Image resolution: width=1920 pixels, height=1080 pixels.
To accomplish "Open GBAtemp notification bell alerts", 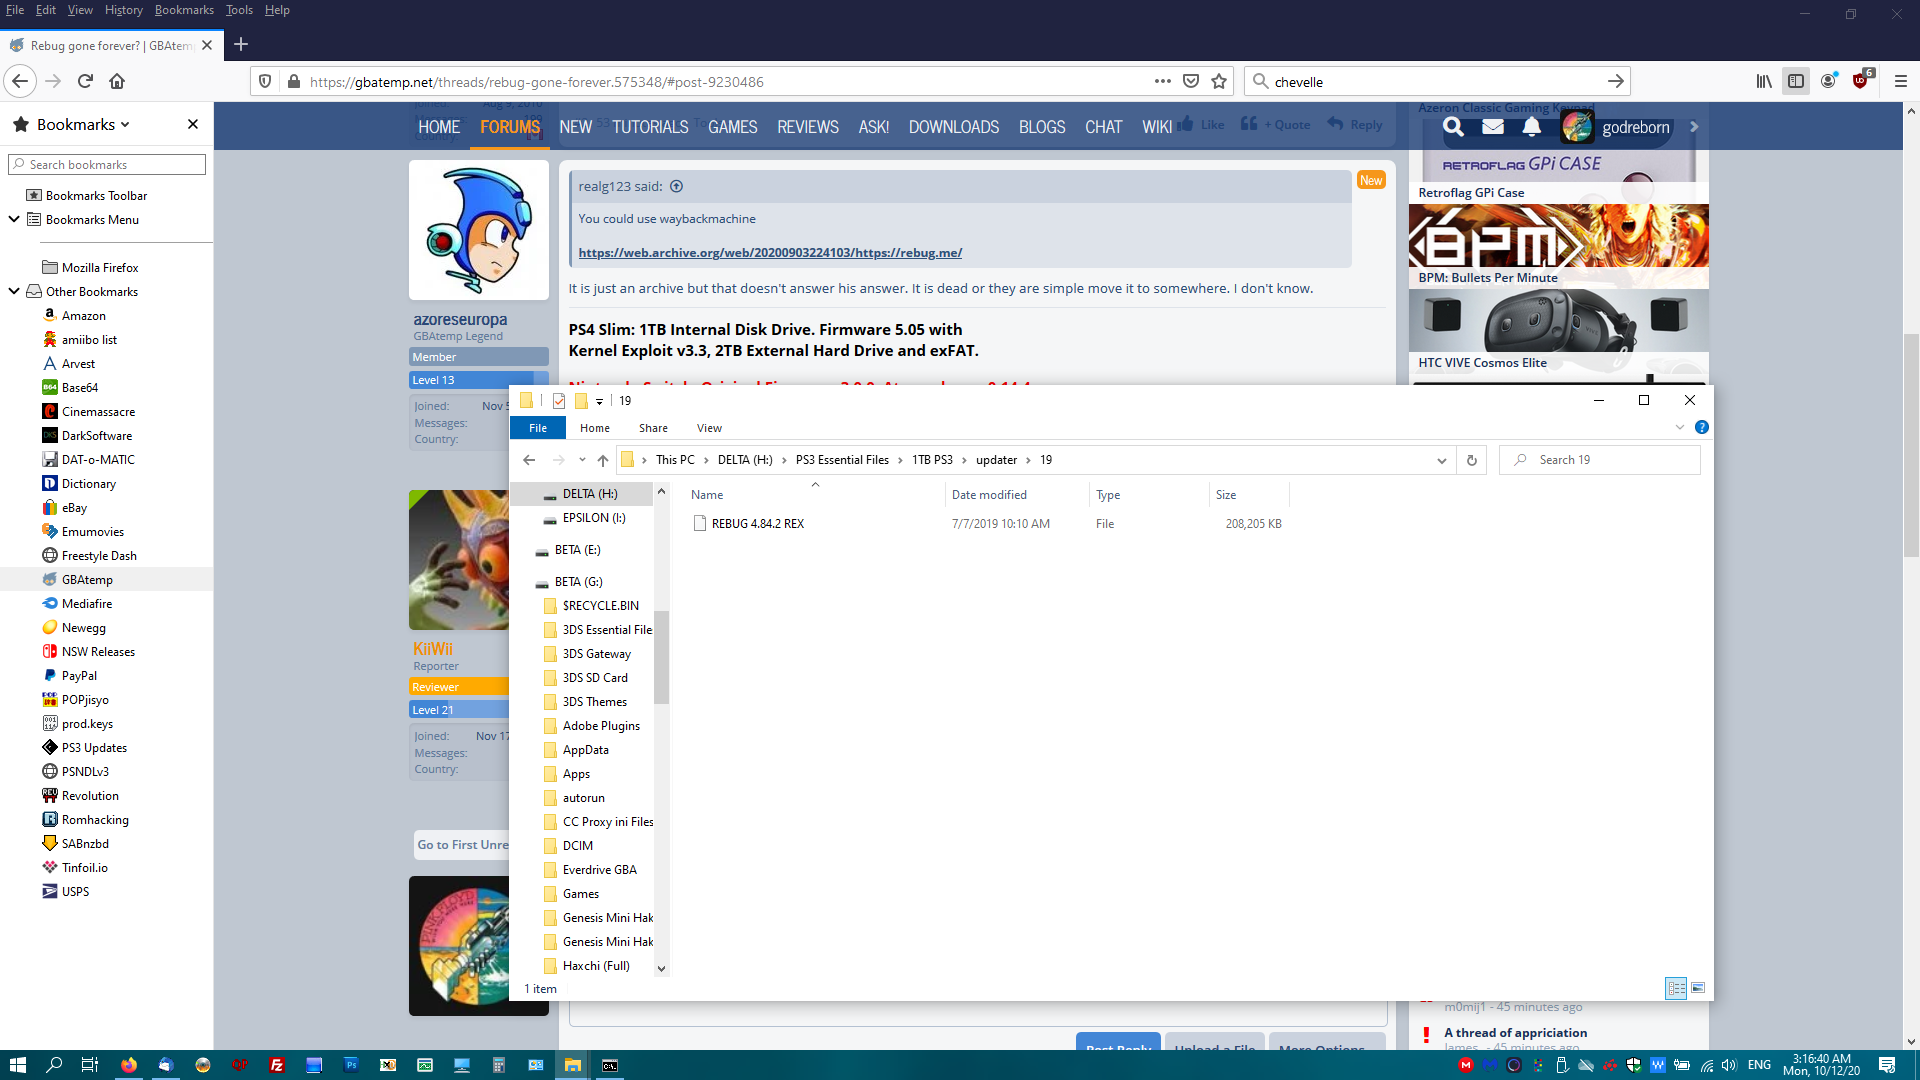I will pyautogui.click(x=1531, y=127).
